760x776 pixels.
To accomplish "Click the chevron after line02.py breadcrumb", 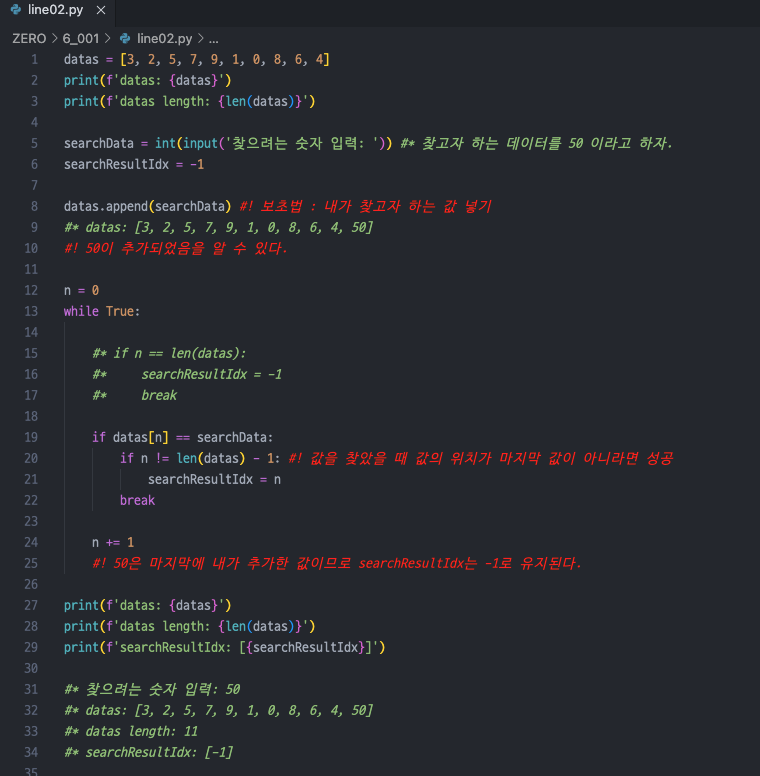I will [x=200, y=39].
